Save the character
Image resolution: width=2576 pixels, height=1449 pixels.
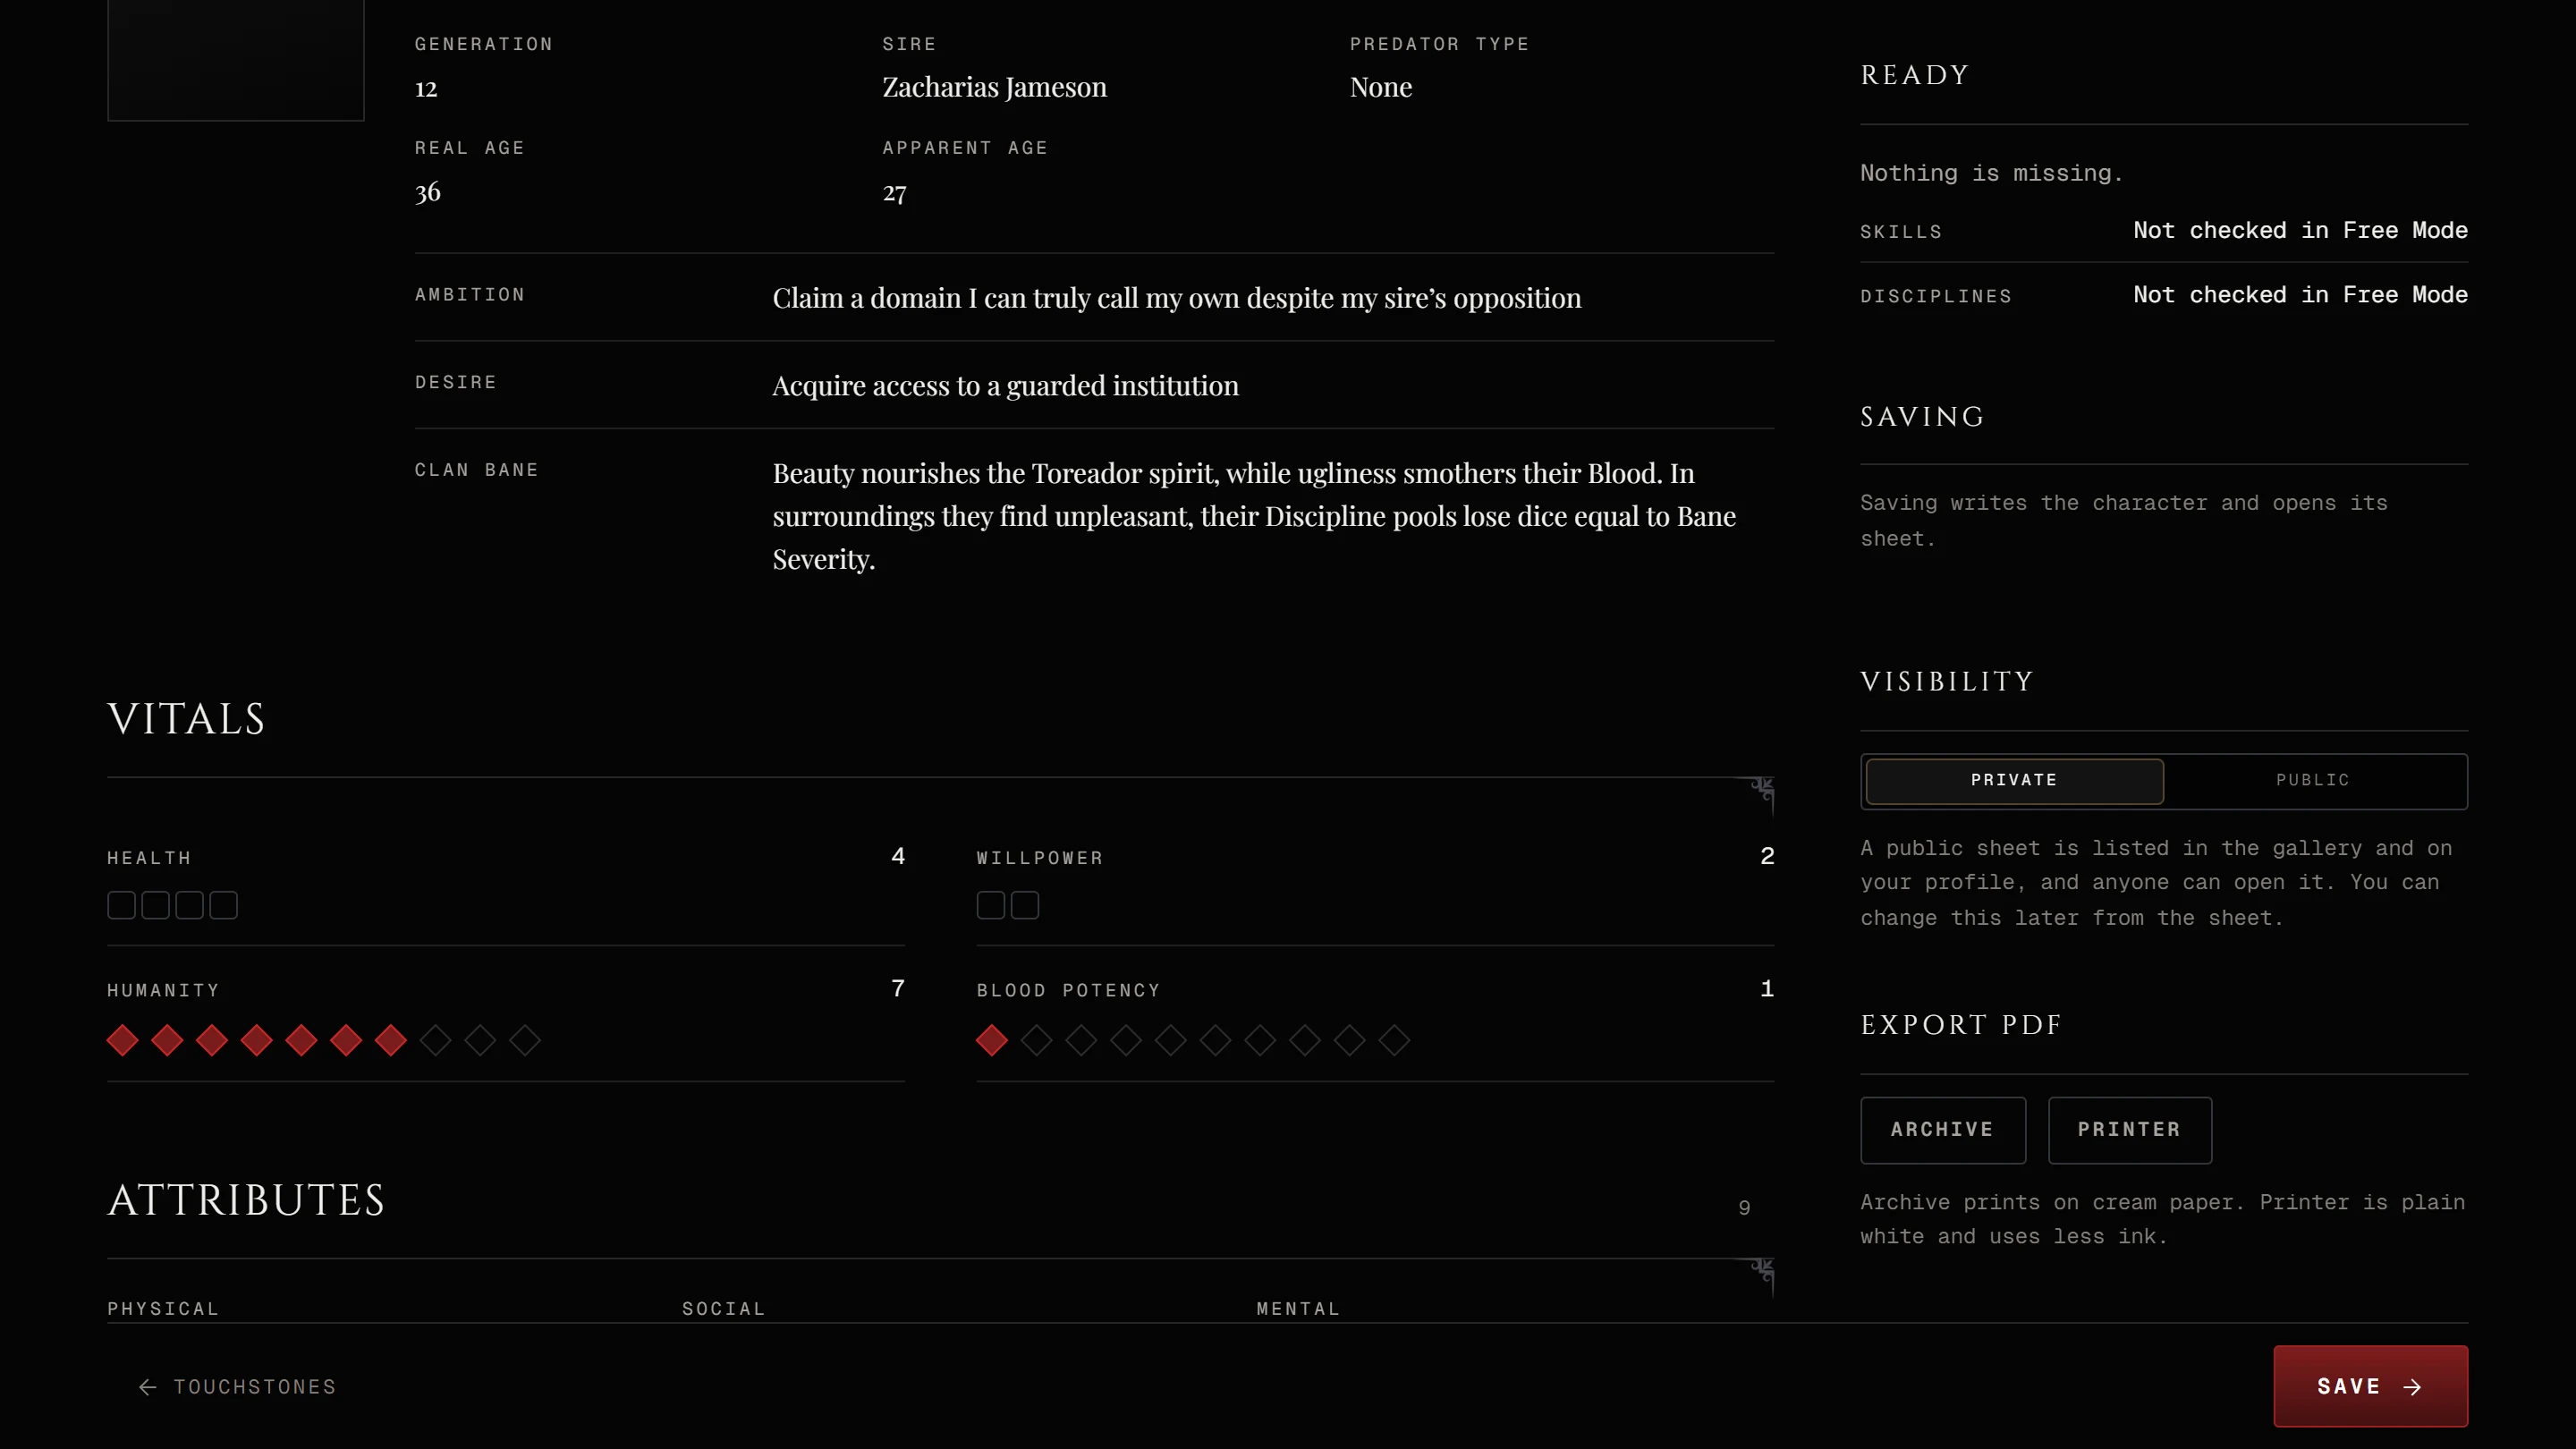click(x=2370, y=1386)
